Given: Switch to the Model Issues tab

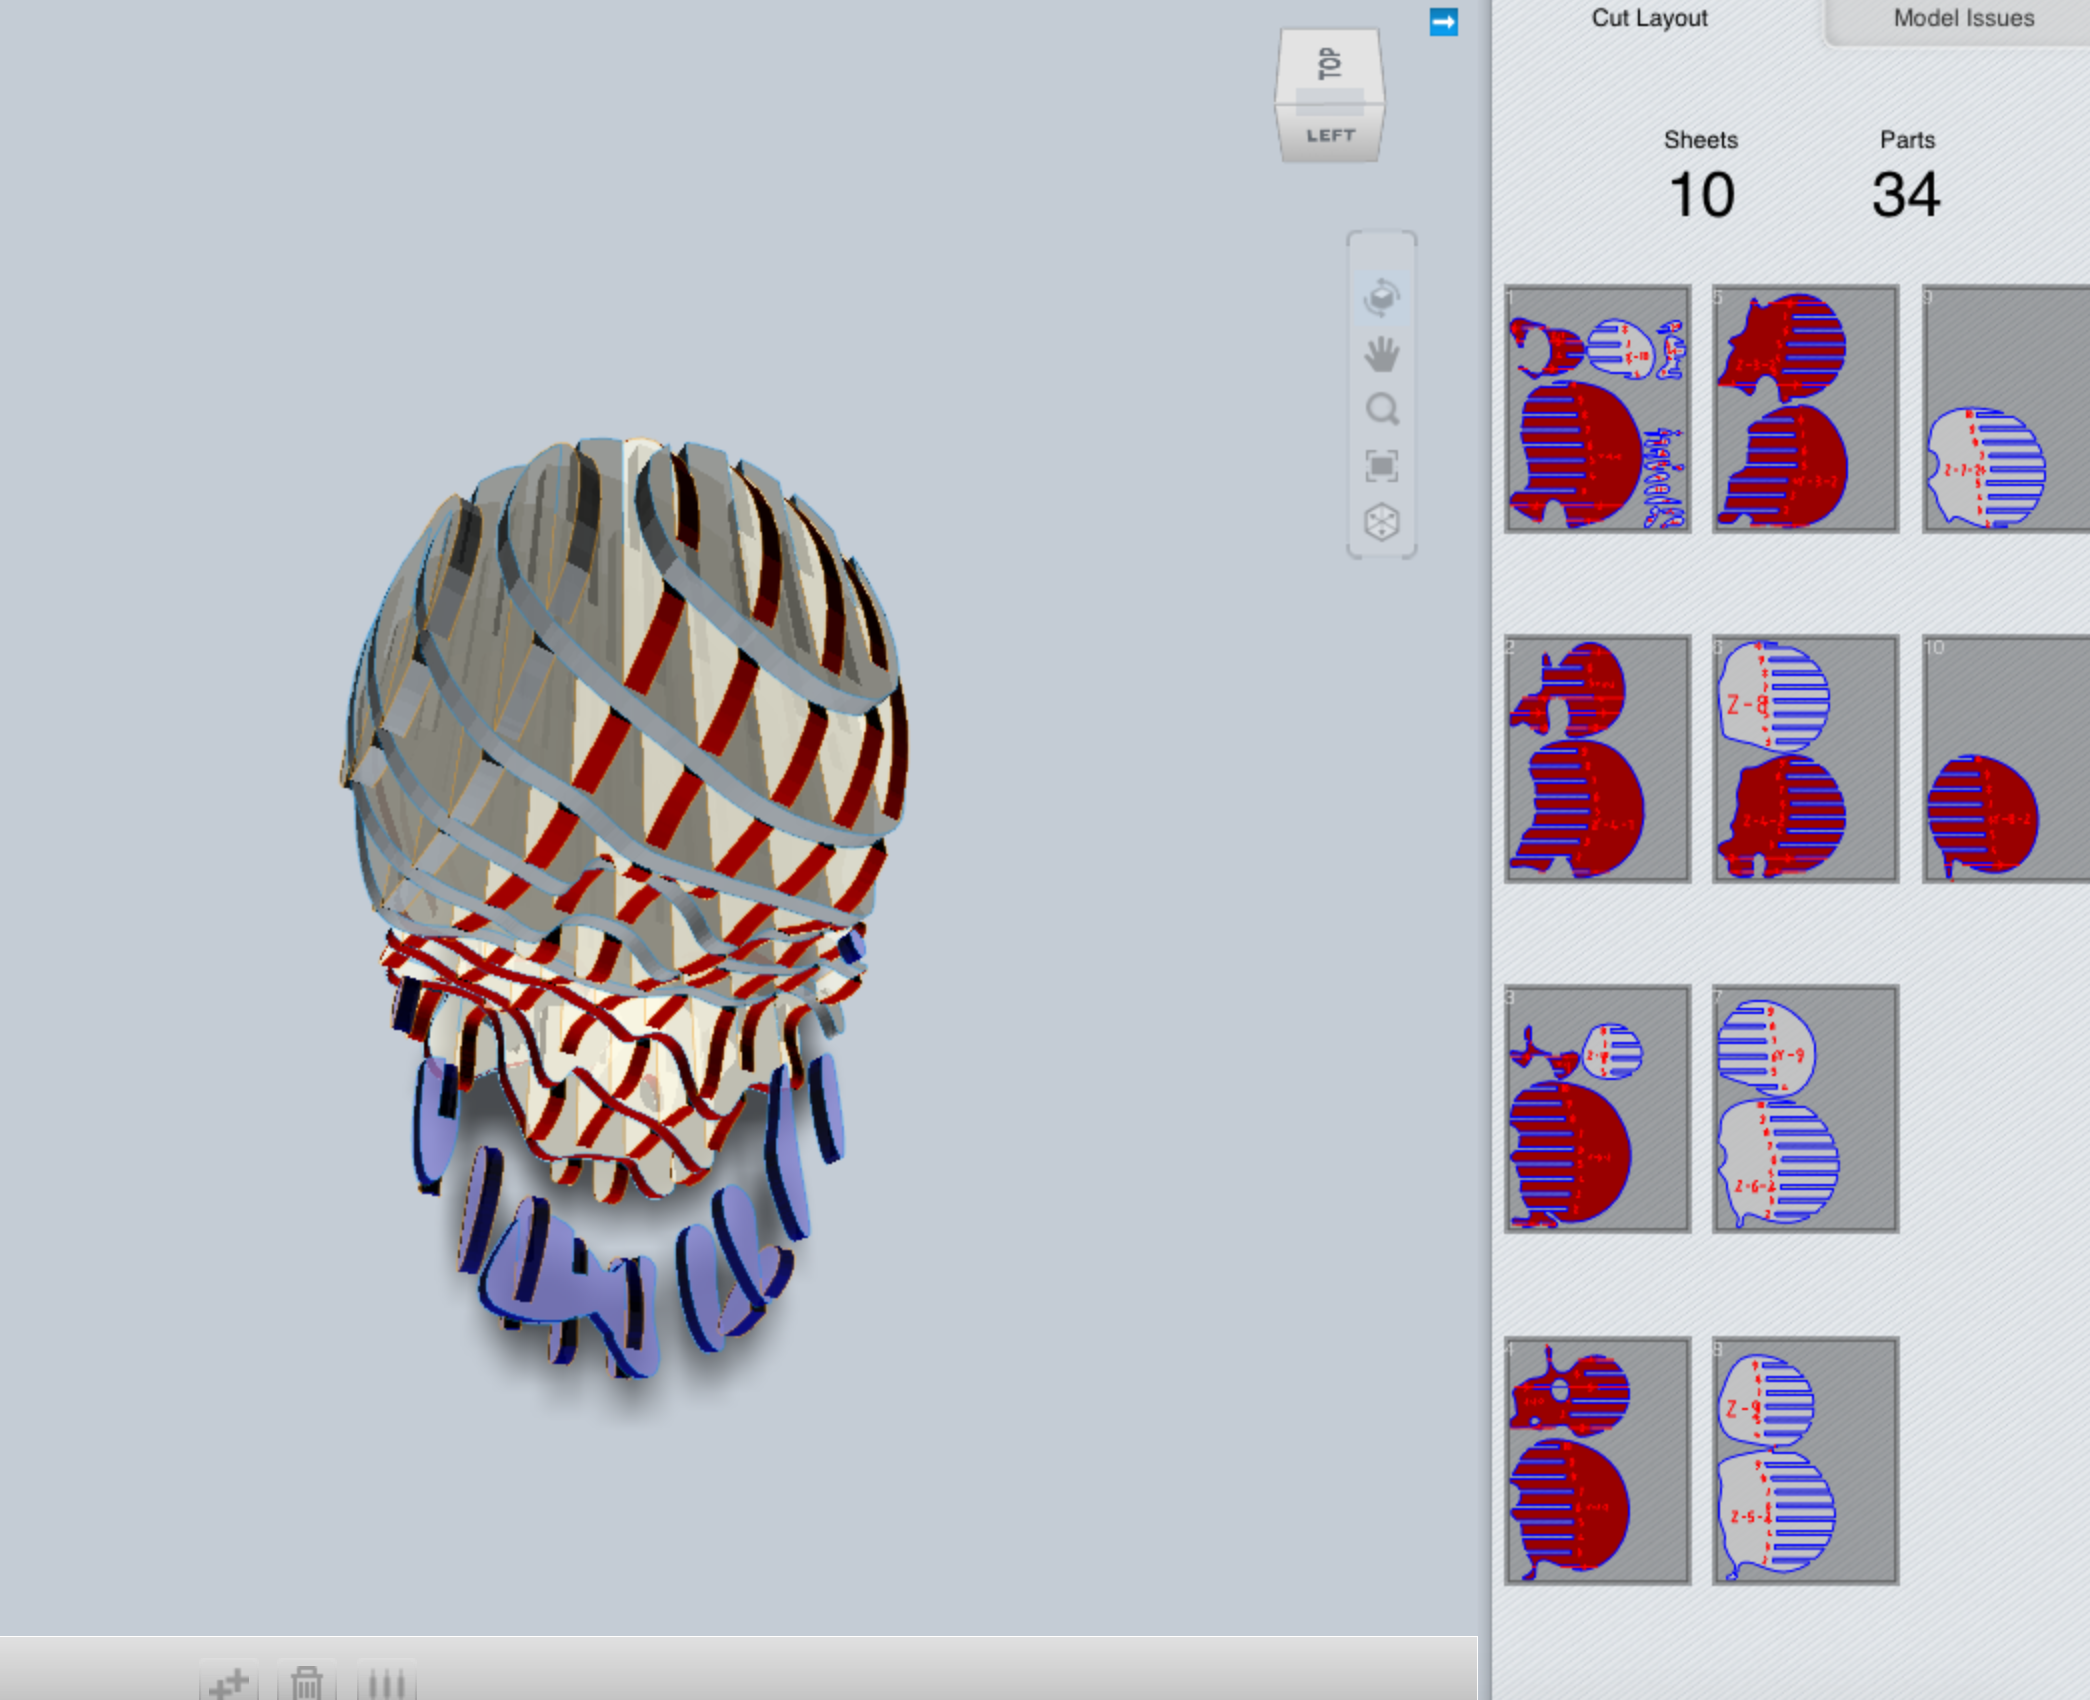Looking at the screenshot, I should [x=1962, y=18].
